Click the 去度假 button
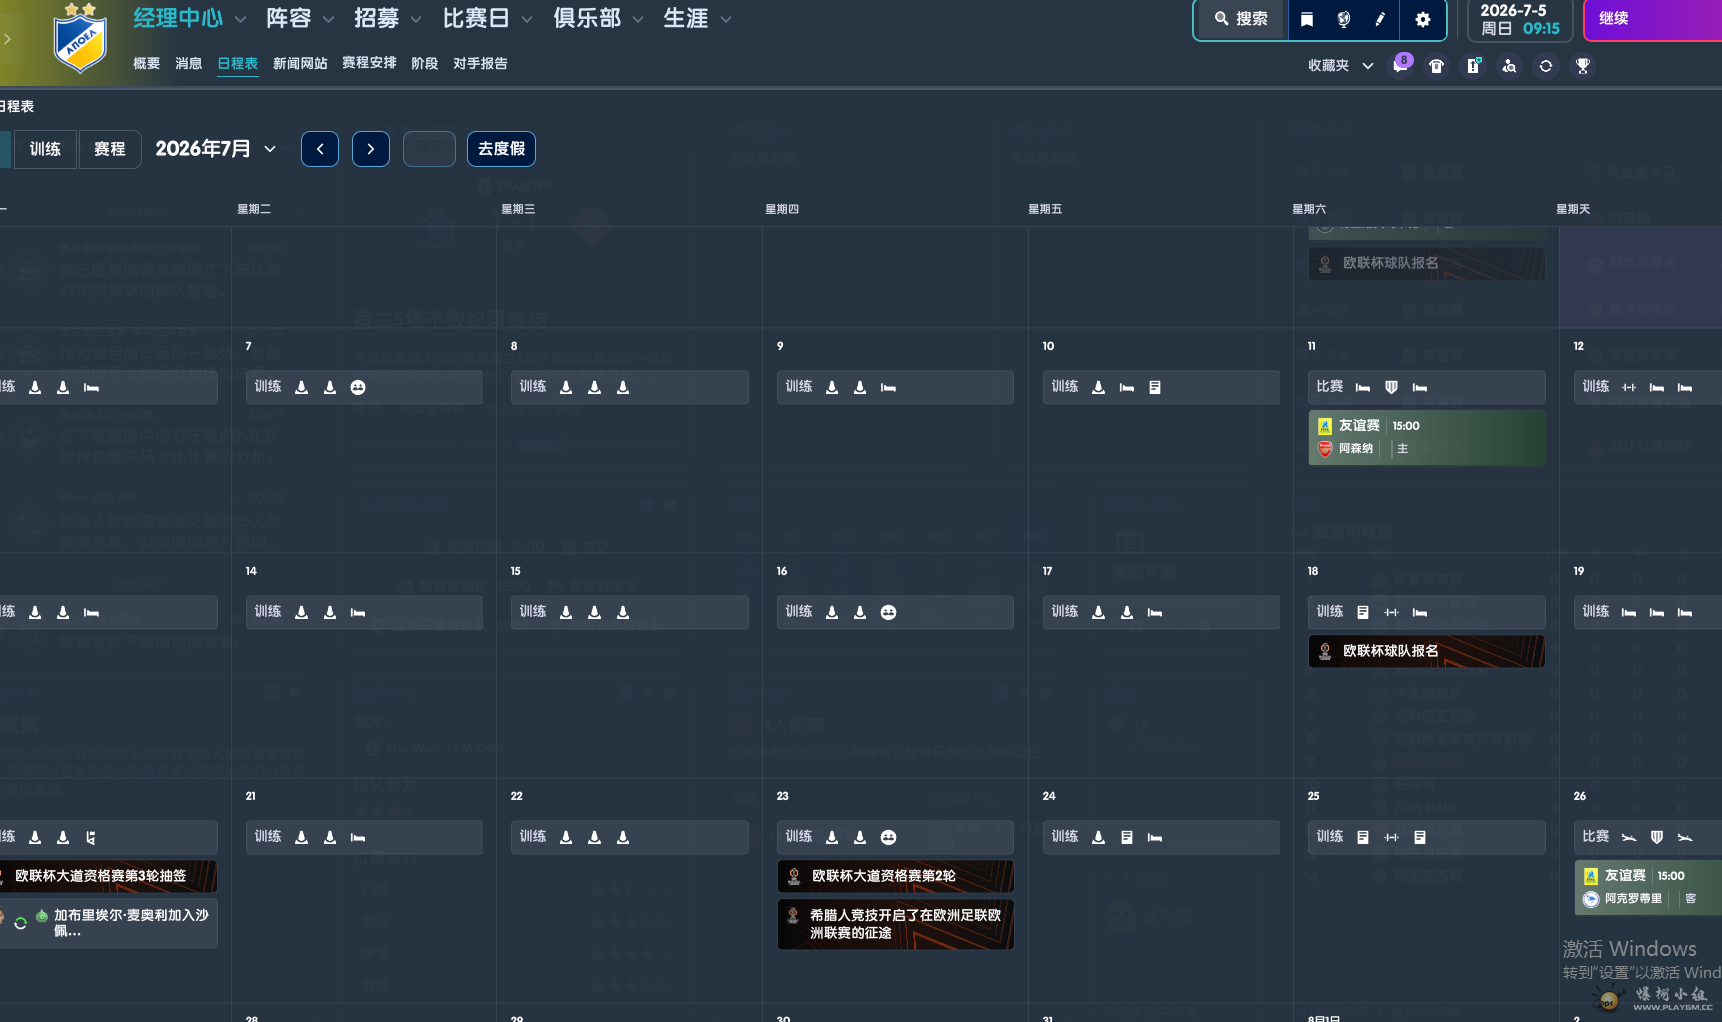This screenshot has width=1722, height=1022. (502, 149)
